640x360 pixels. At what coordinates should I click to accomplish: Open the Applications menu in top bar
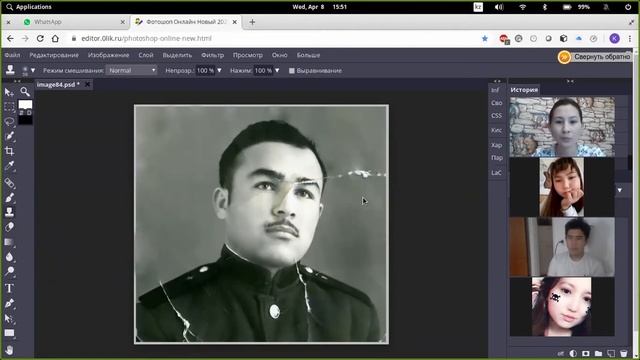[29, 7]
